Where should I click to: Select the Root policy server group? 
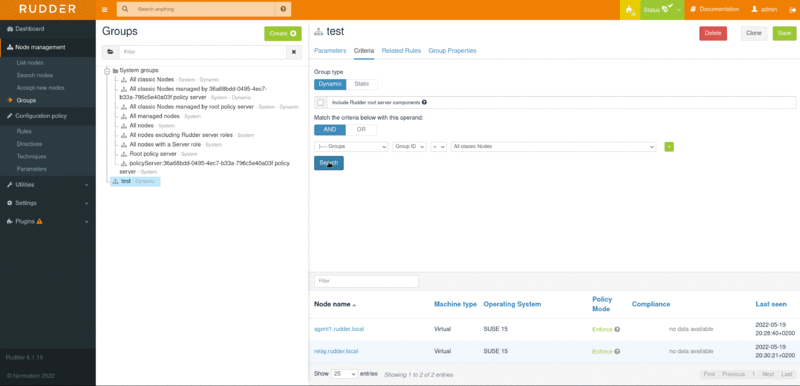pos(153,154)
